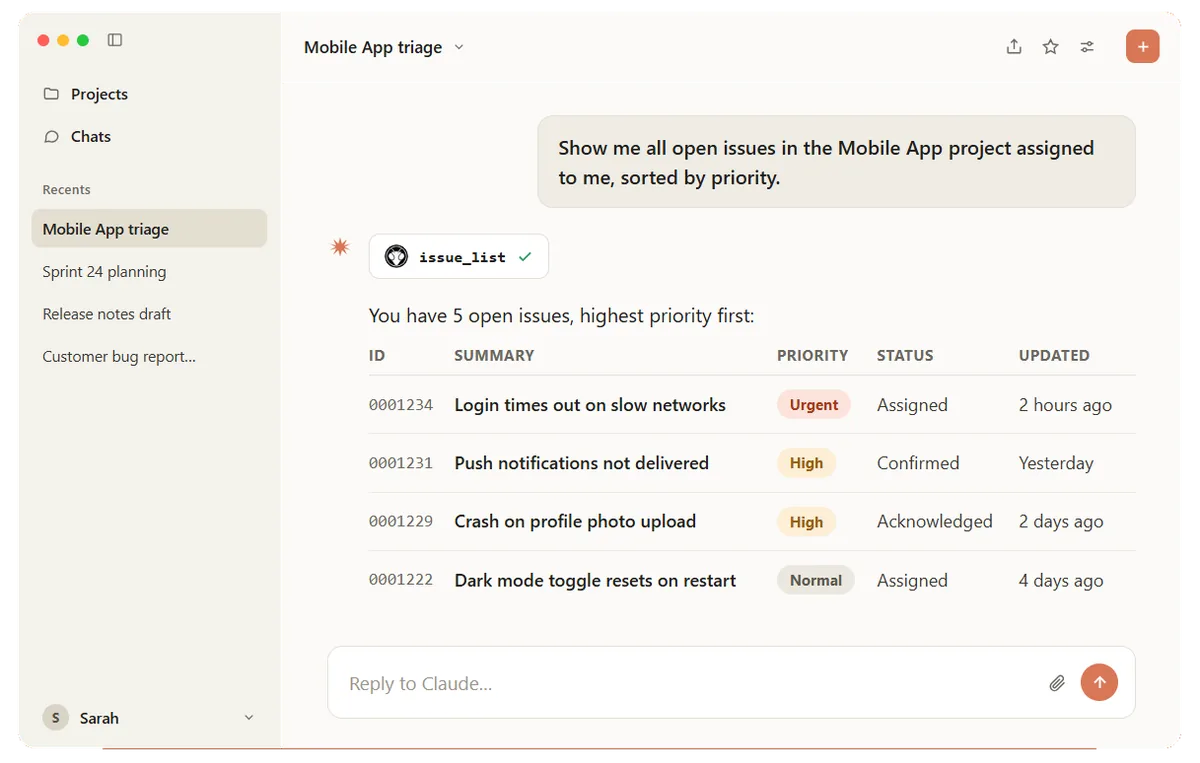Click the Normal priority badge
Viewport: 1200px width, 763px height.
click(815, 580)
